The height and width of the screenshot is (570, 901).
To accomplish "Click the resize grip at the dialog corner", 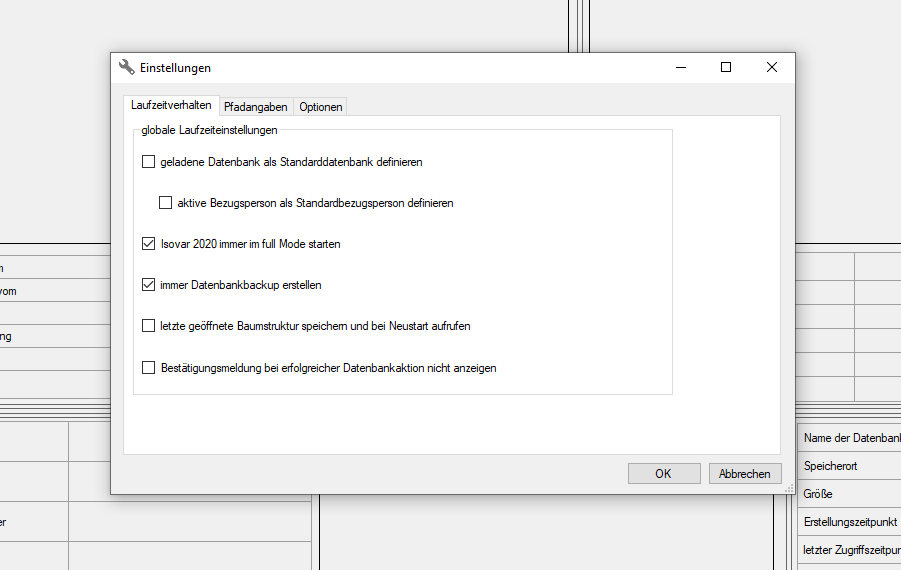I will click(790, 489).
